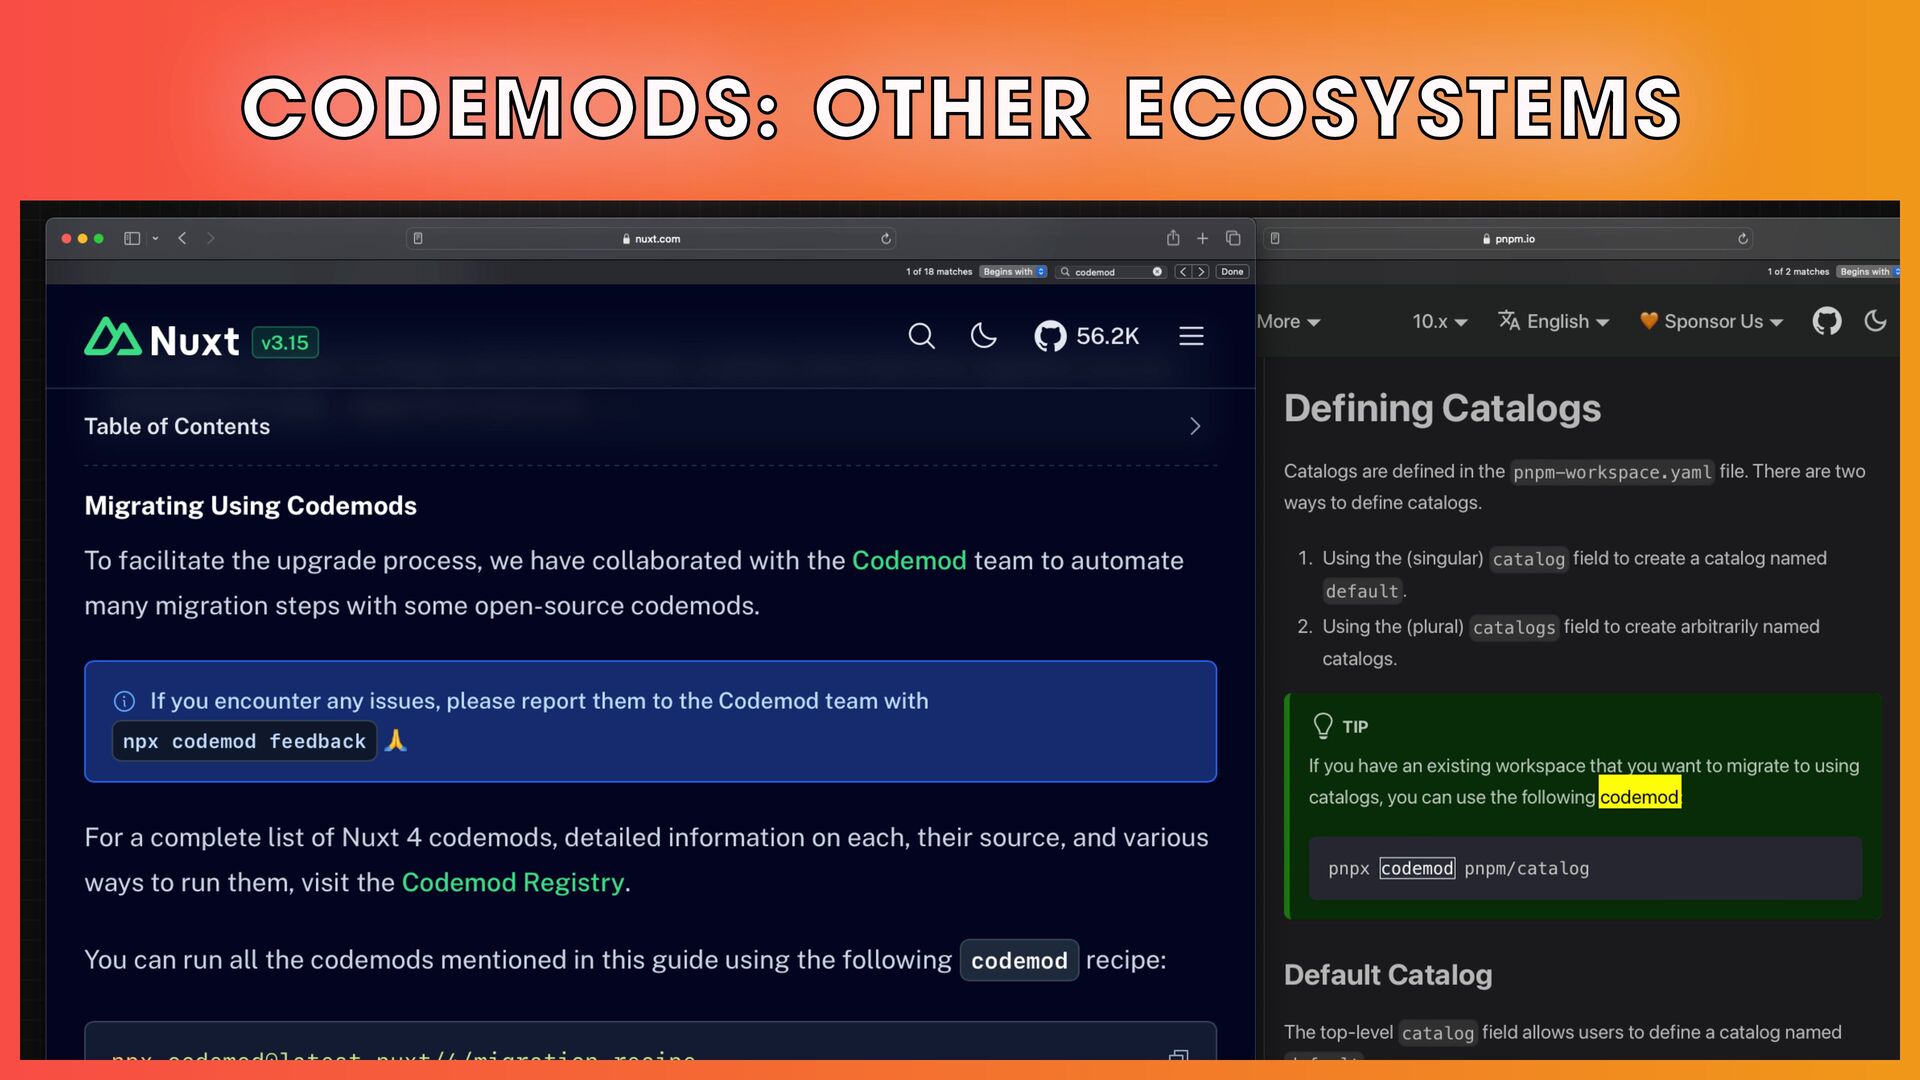1920x1080 pixels.
Task: Click the Share icon in Safari toolbar
Action: [1173, 238]
